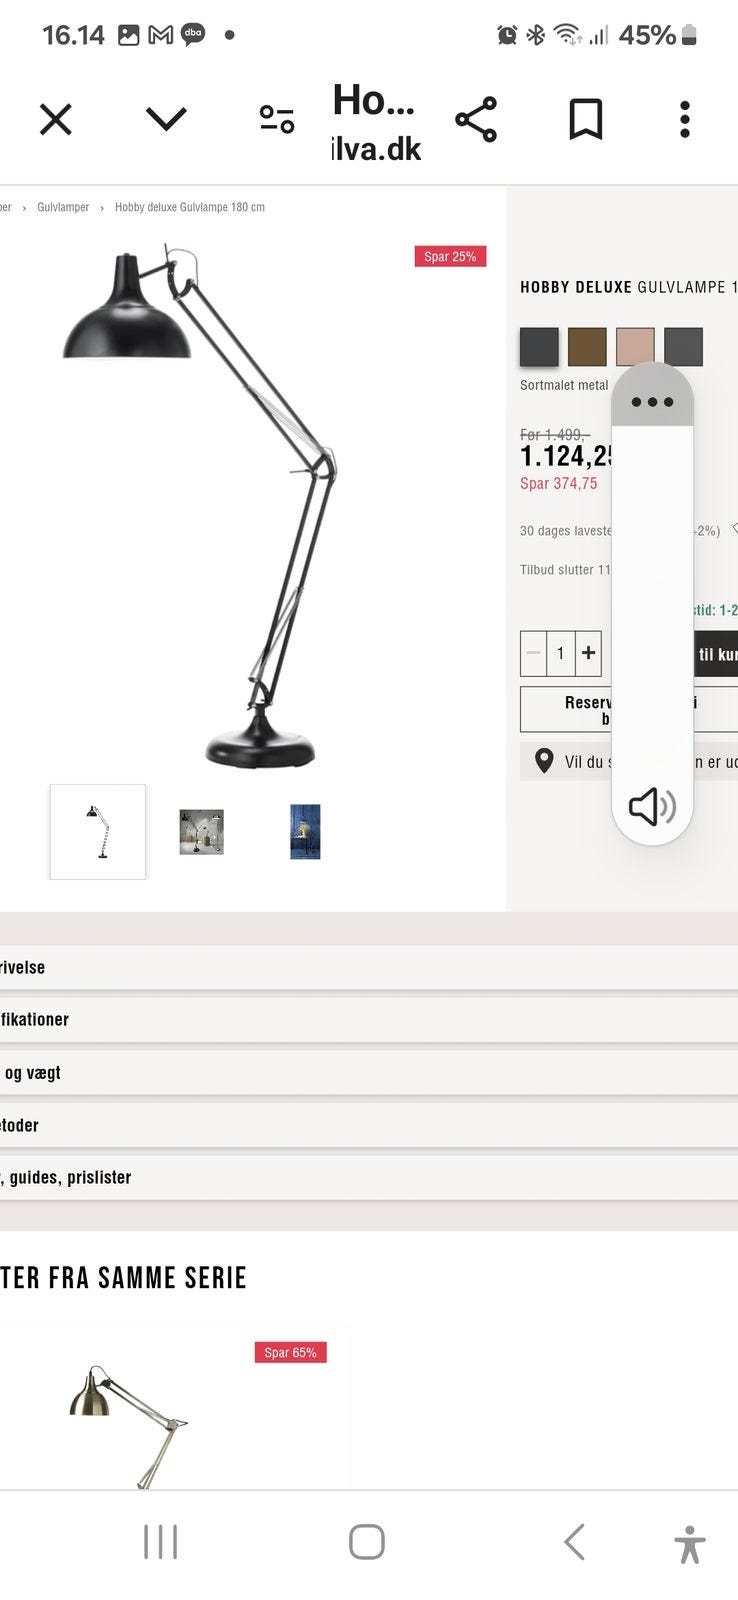Screen dimensions: 738x1600
Task: Open the three-dot overflow menu
Action: pyautogui.click(x=685, y=120)
